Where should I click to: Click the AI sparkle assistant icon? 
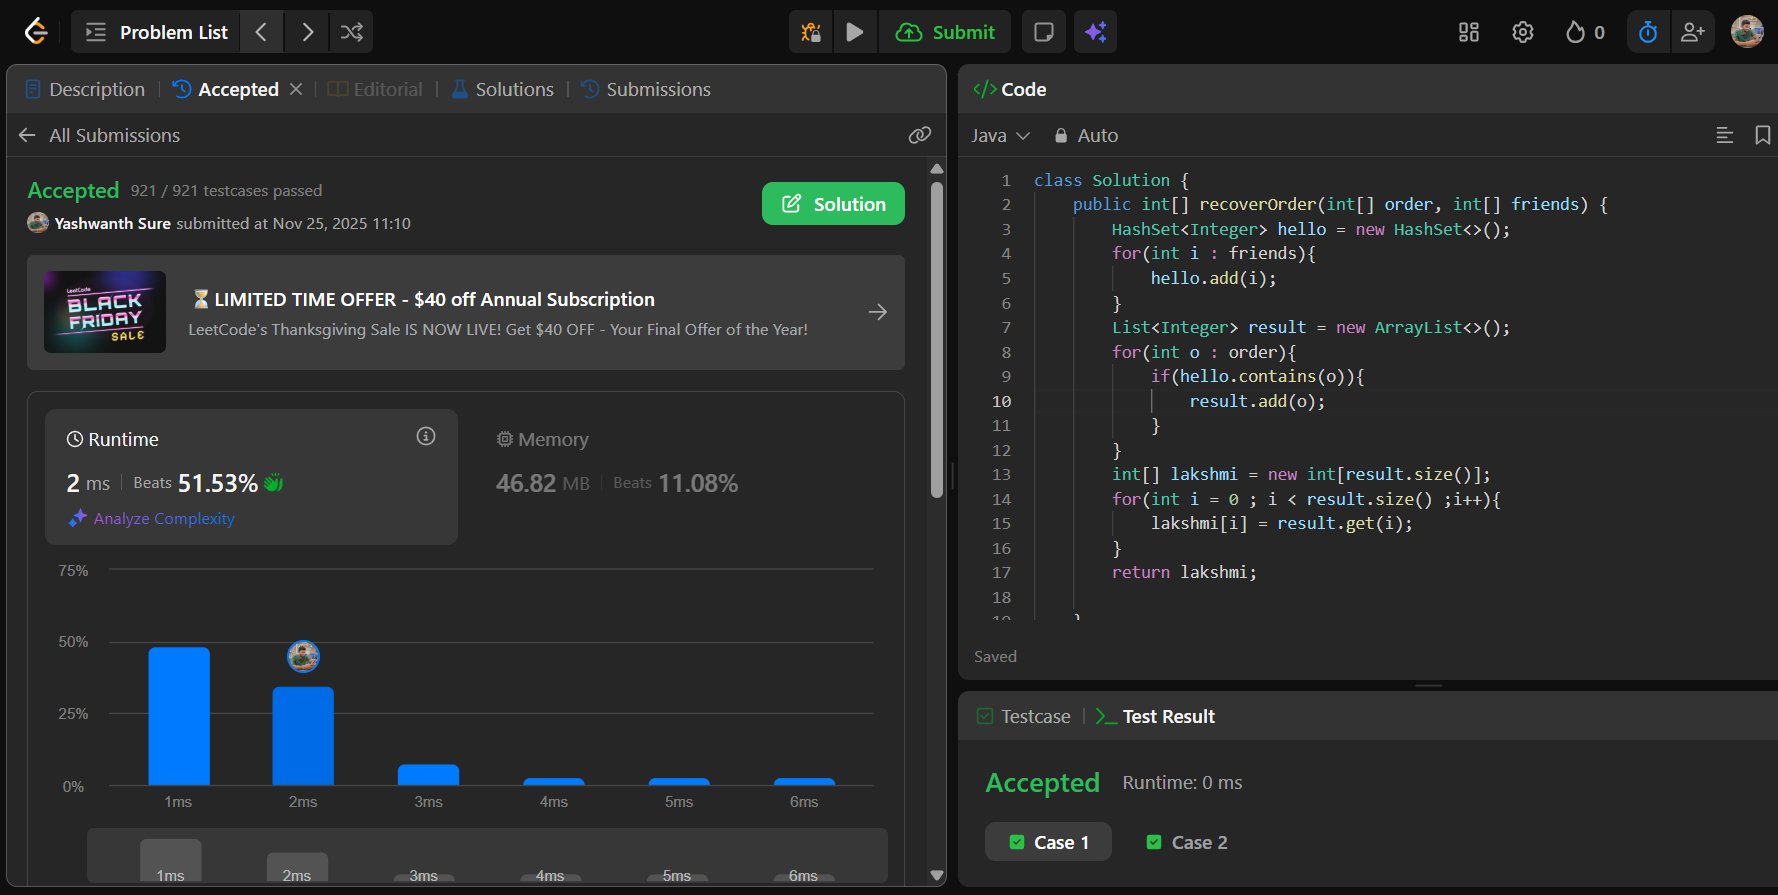pyautogui.click(x=1095, y=32)
